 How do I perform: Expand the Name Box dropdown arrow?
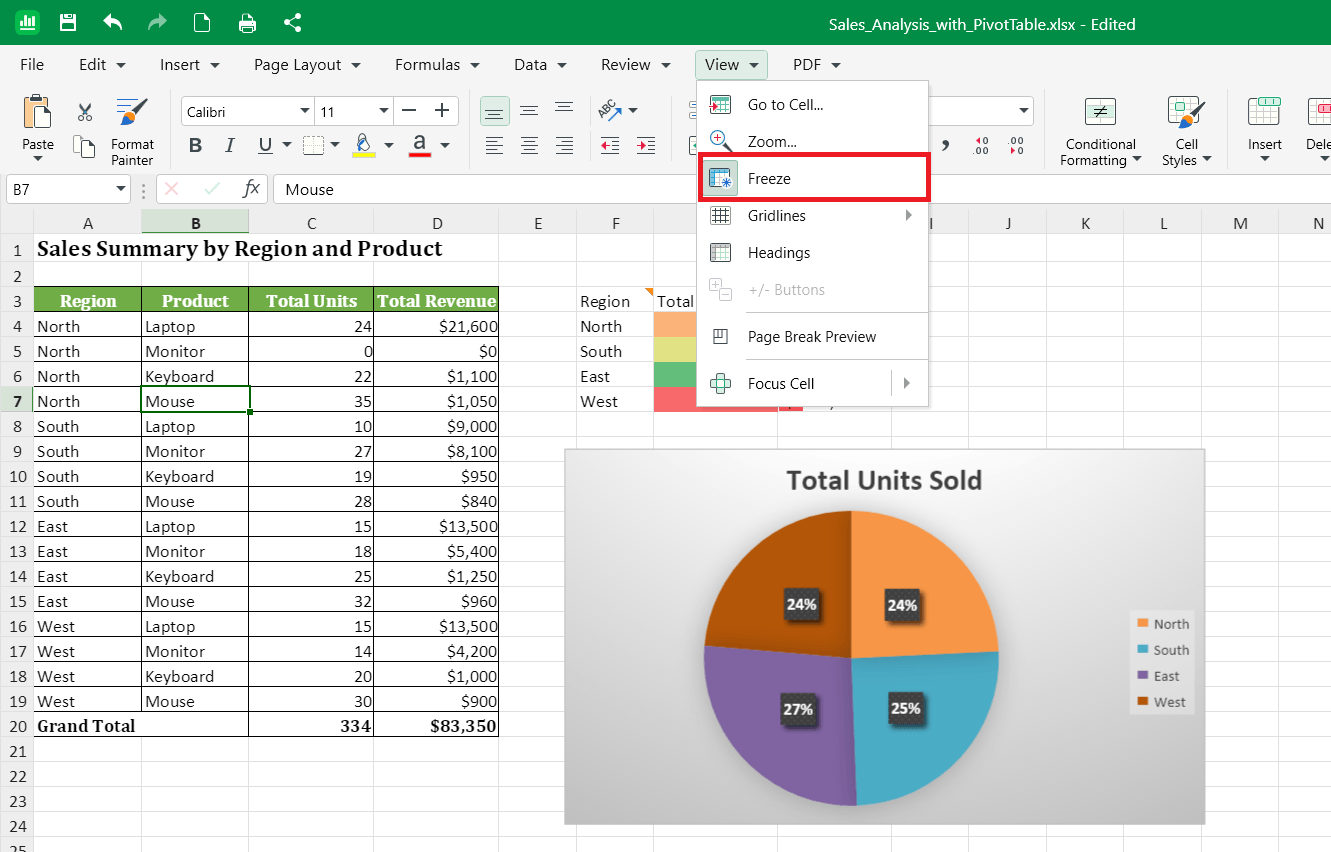tap(121, 188)
